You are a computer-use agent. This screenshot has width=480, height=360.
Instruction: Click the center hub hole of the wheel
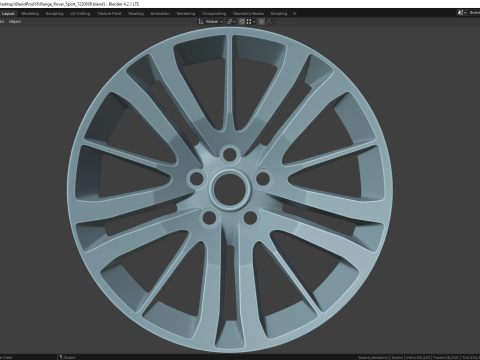click(230, 189)
